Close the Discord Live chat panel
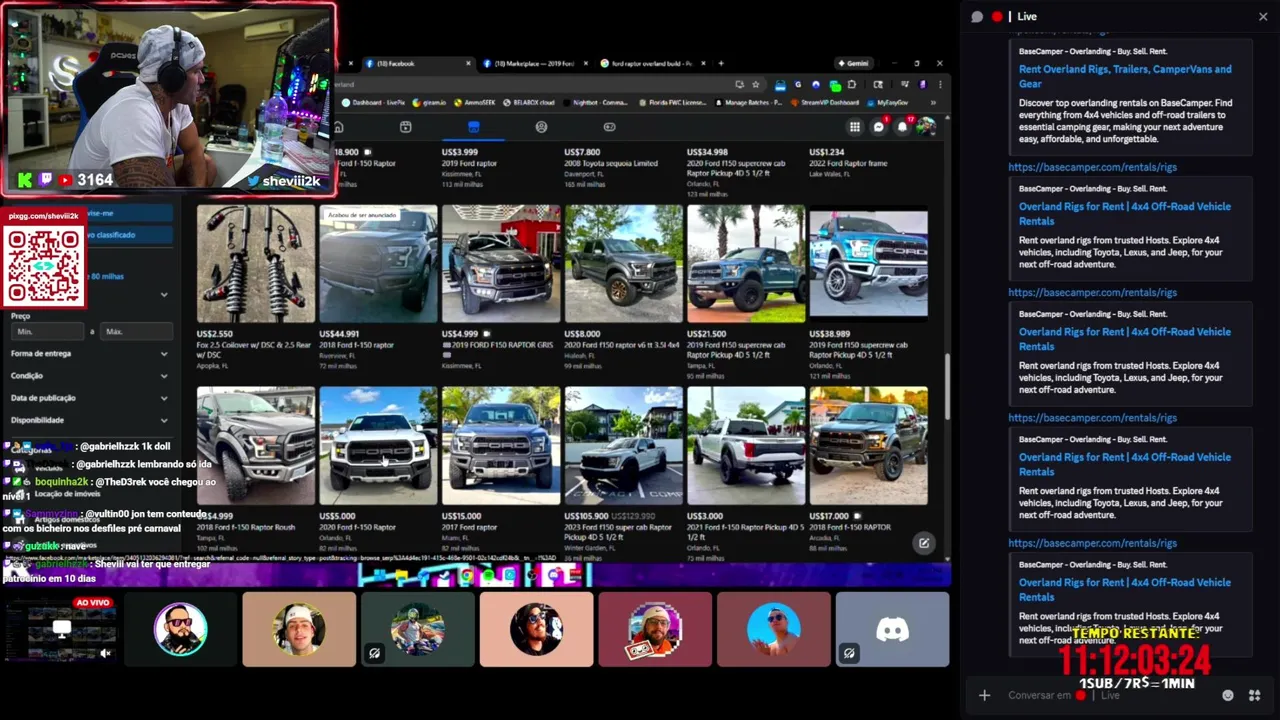This screenshot has width=1280, height=720. click(1262, 16)
